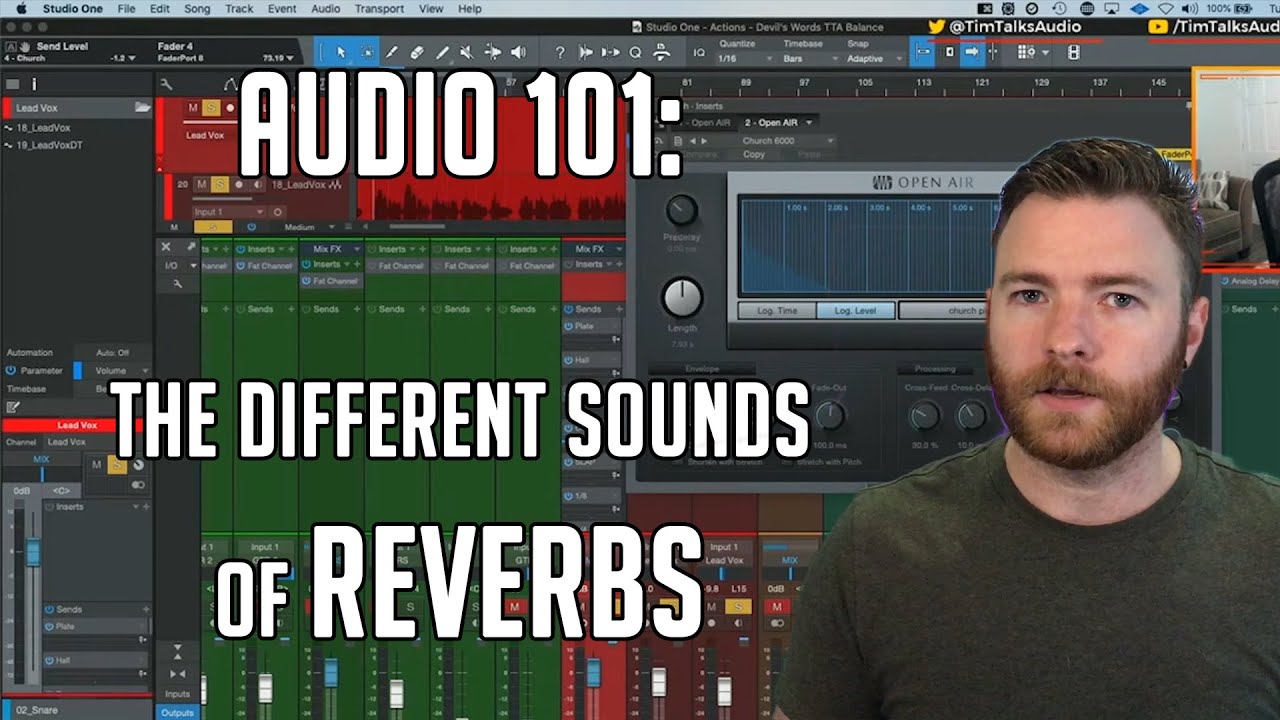
Task: Click the Open Air Predelay knob
Action: (x=681, y=210)
